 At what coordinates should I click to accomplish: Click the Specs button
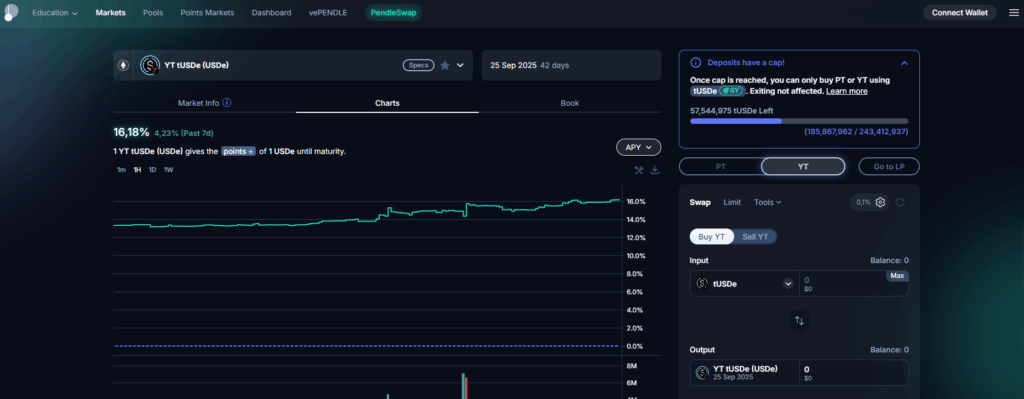tap(418, 65)
